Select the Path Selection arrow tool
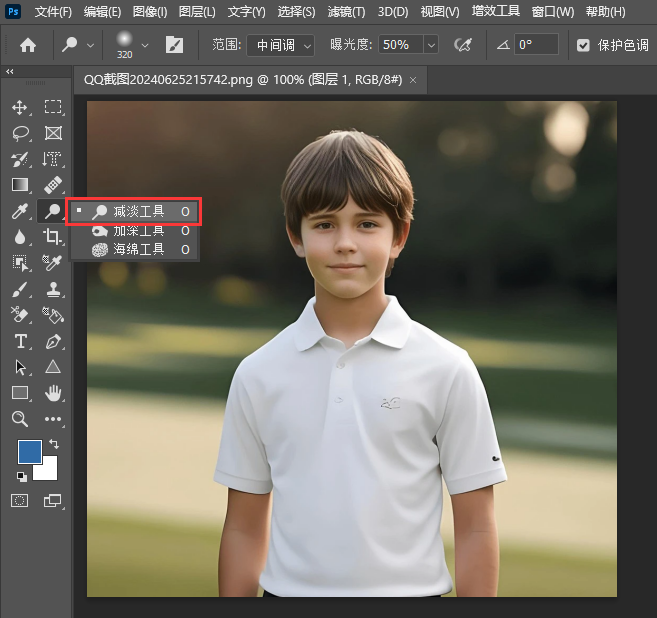657x618 pixels. pos(20,367)
